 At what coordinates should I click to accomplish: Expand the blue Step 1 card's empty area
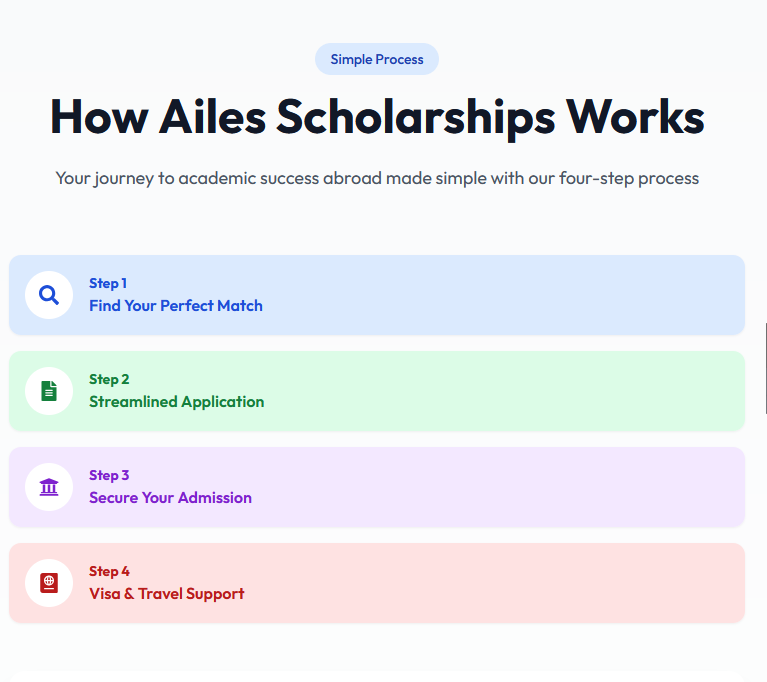pos(504,295)
